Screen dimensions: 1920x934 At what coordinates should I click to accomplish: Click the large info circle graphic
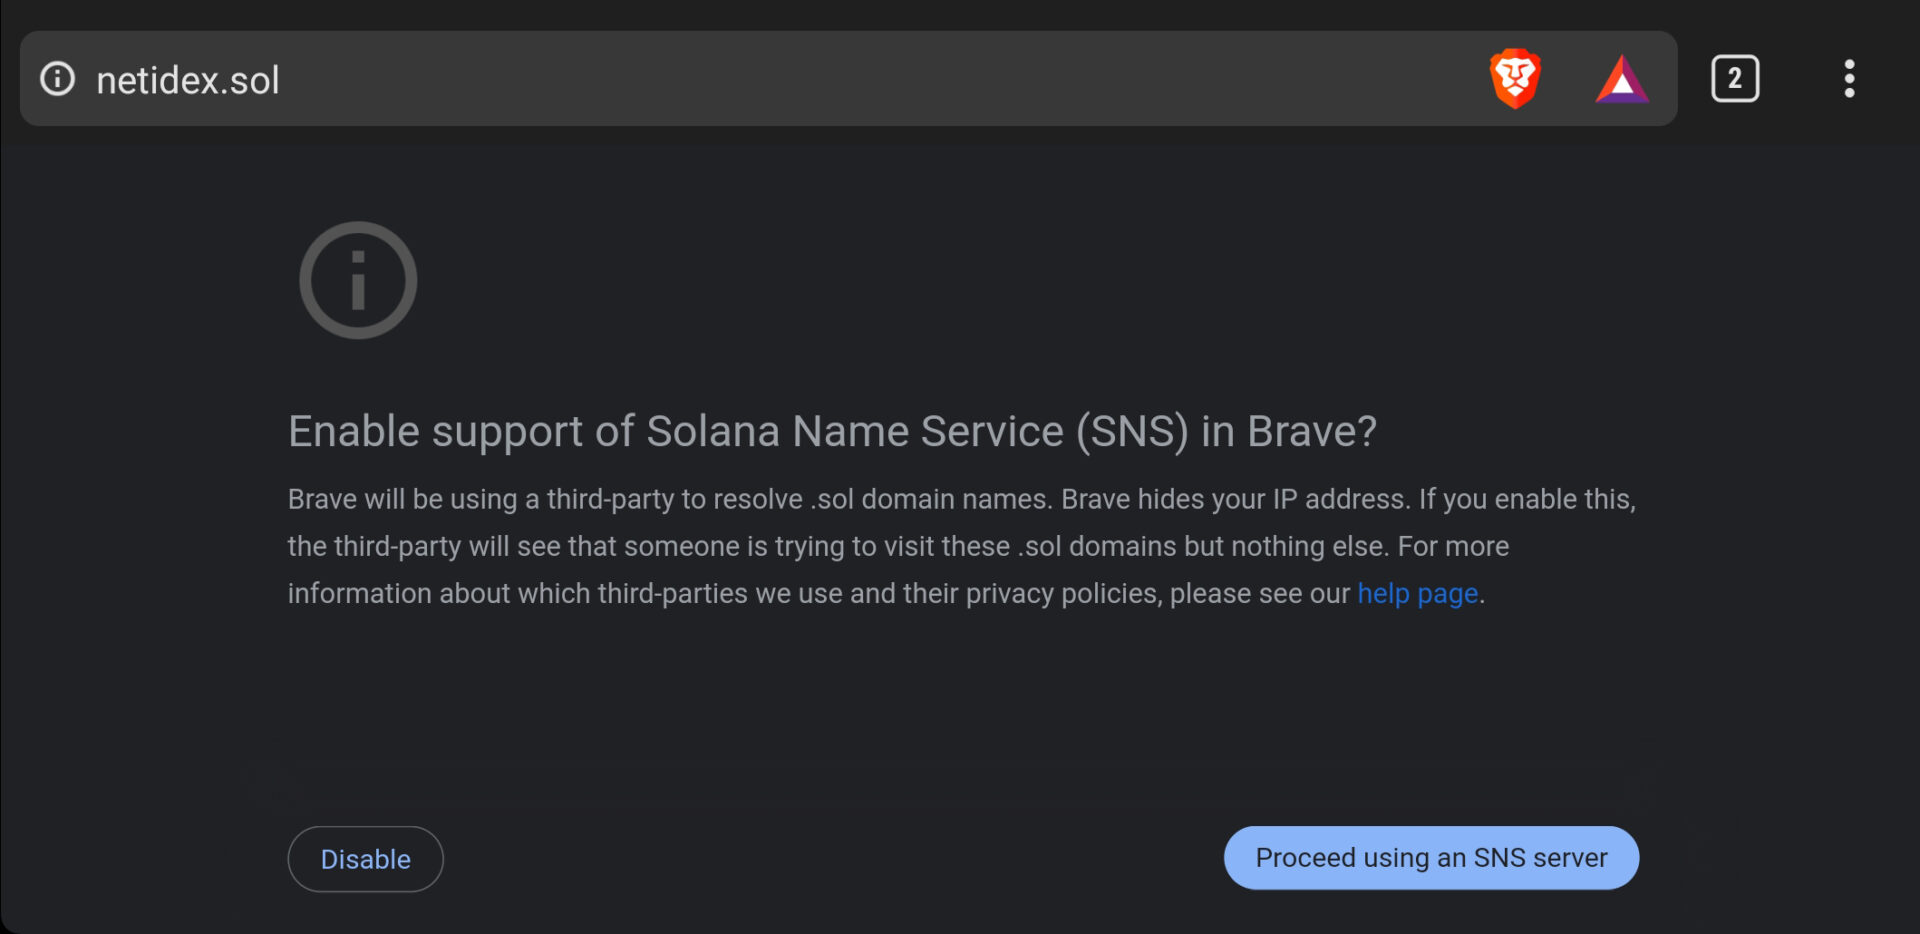357,280
